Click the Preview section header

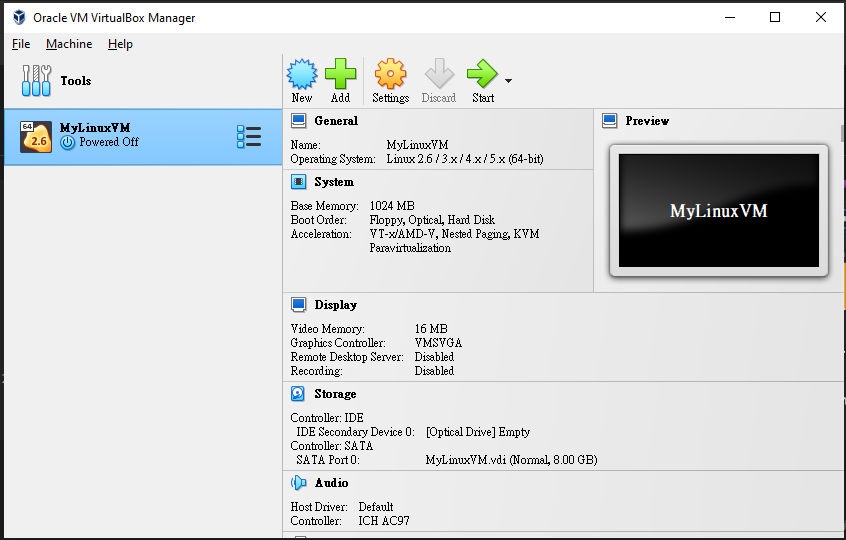pos(647,121)
